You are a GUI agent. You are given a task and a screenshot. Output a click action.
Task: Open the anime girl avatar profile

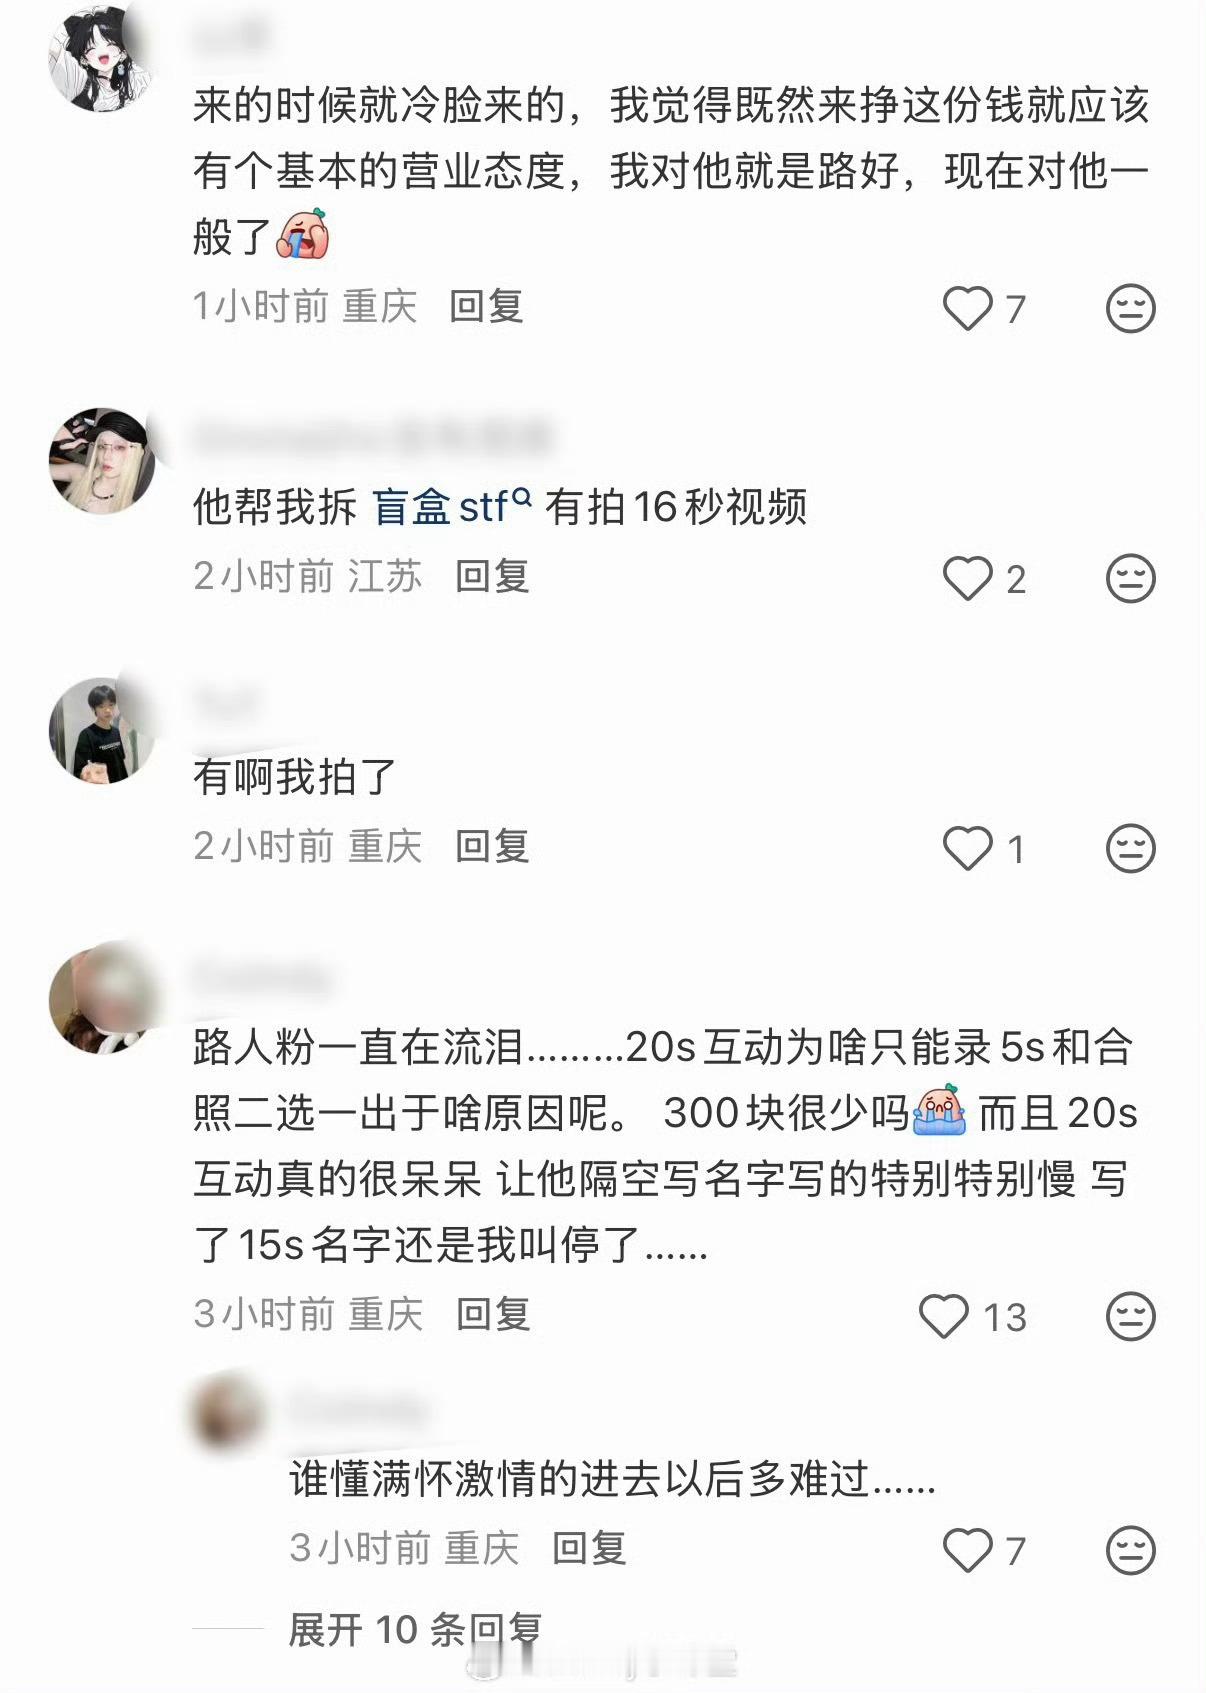click(x=101, y=59)
